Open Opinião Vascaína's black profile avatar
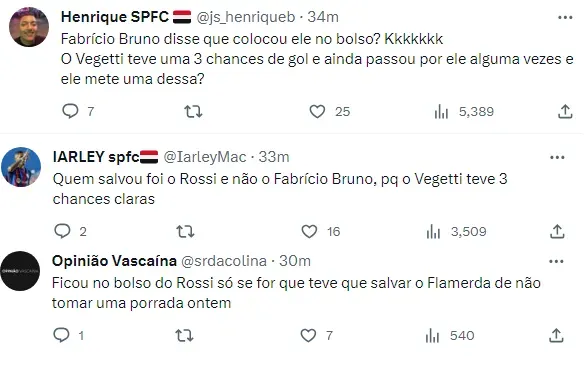This screenshot has height=382, width=588. (x=20, y=271)
